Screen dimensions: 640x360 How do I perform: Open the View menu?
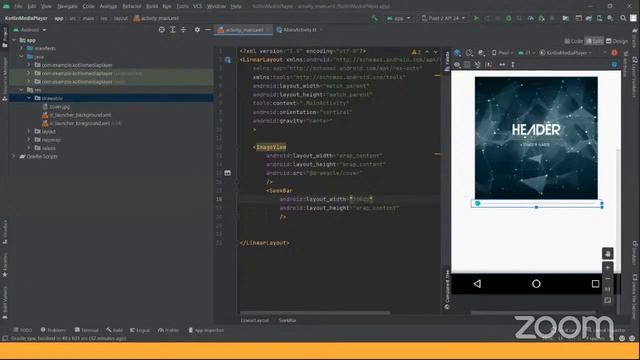tap(47, 6)
